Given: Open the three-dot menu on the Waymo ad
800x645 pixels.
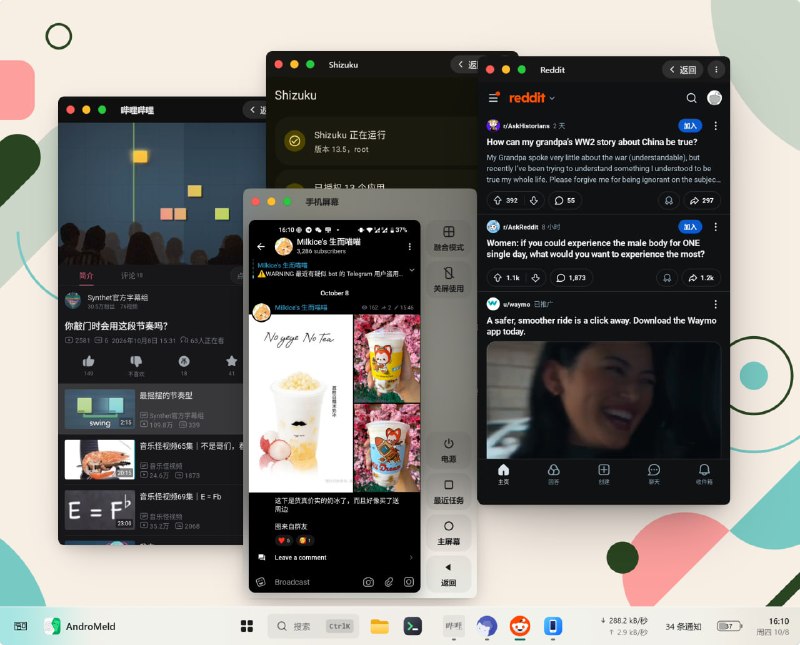Looking at the screenshot, I should pyautogui.click(x=716, y=304).
